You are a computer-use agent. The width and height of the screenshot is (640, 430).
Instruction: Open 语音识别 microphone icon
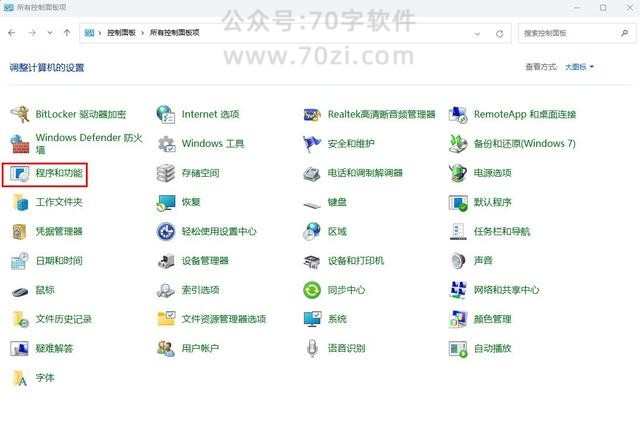tap(312, 348)
